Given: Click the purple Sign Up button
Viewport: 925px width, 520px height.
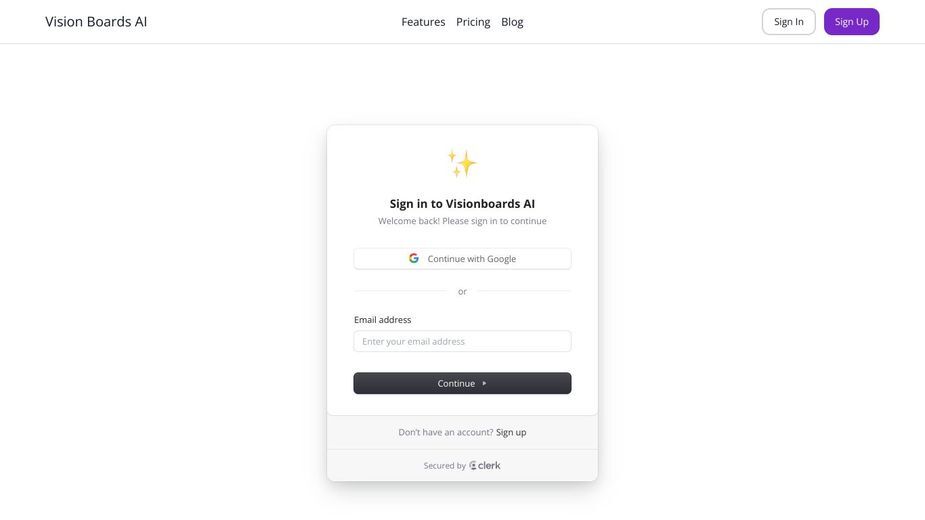Looking at the screenshot, I should click(851, 22).
